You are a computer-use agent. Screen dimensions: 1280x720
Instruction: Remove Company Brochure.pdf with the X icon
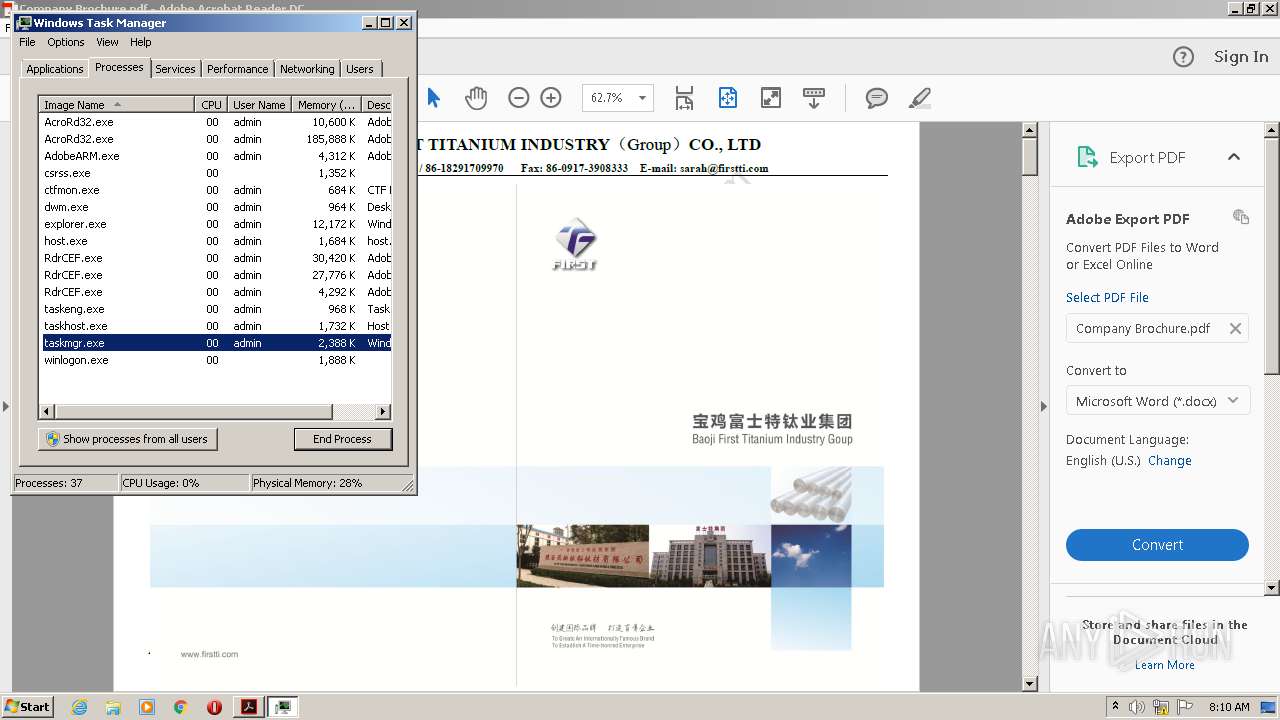click(x=1235, y=328)
